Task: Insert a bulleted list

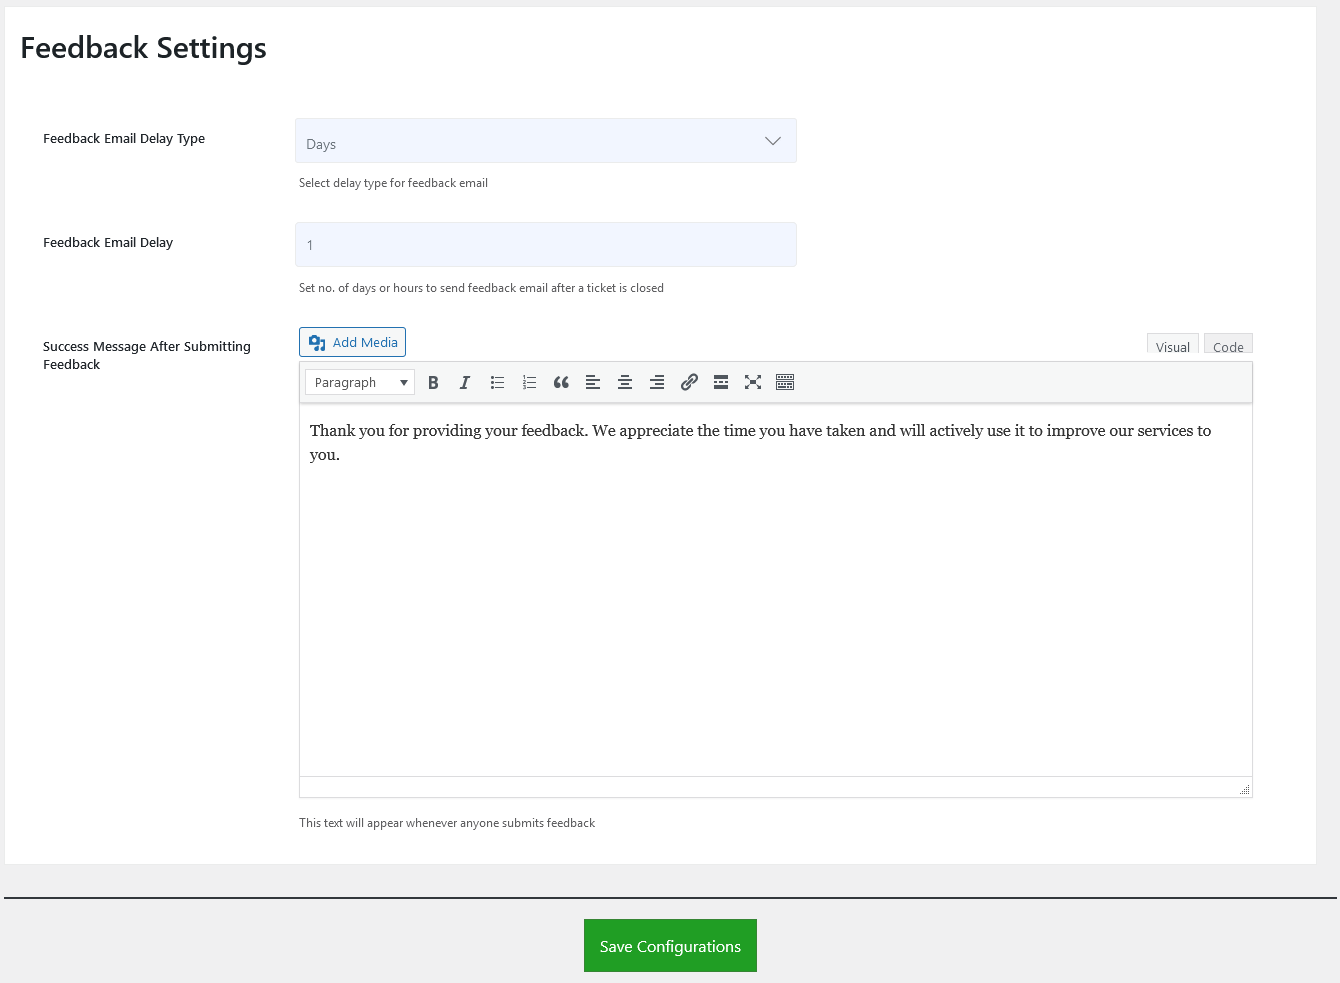Action: click(497, 382)
